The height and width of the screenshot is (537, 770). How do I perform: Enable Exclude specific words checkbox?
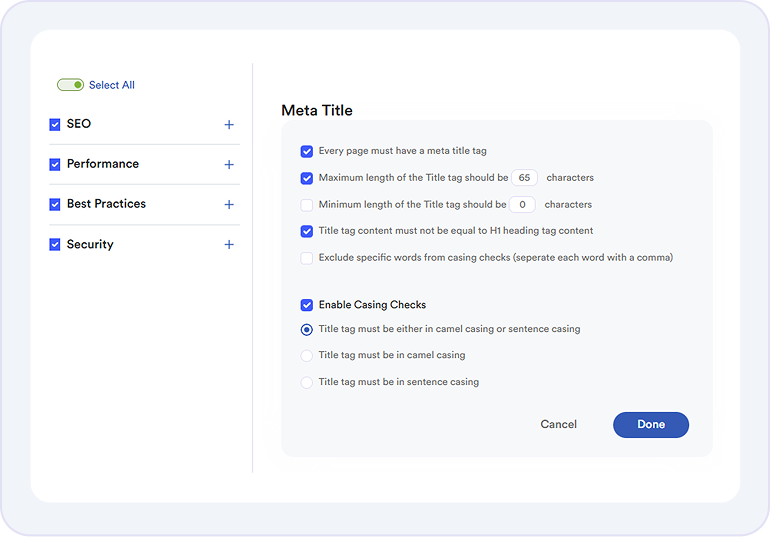pyautogui.click(x=307, y=258)
